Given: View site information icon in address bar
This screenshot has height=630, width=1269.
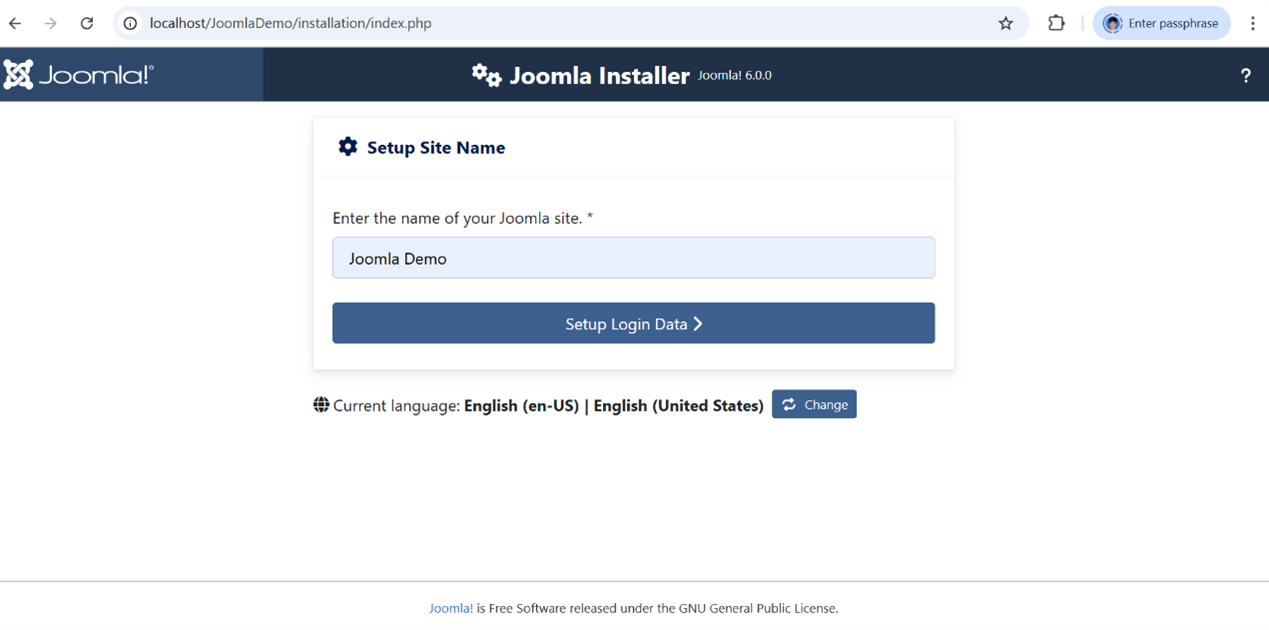Looking at the screenshot, I should pos(130,23).
